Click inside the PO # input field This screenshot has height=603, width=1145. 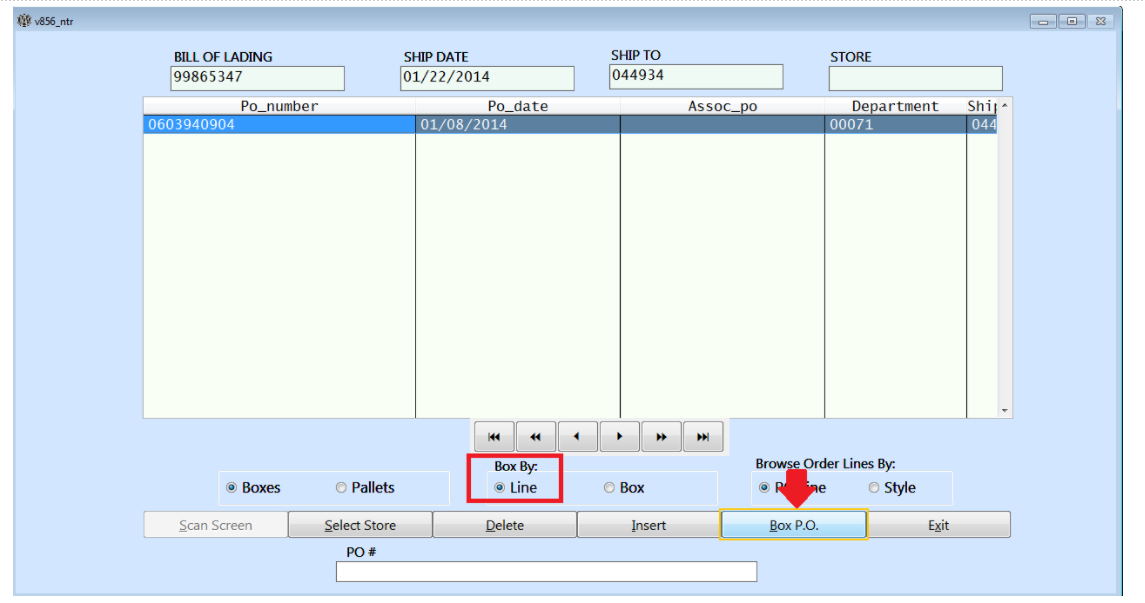tap(547, 571)
